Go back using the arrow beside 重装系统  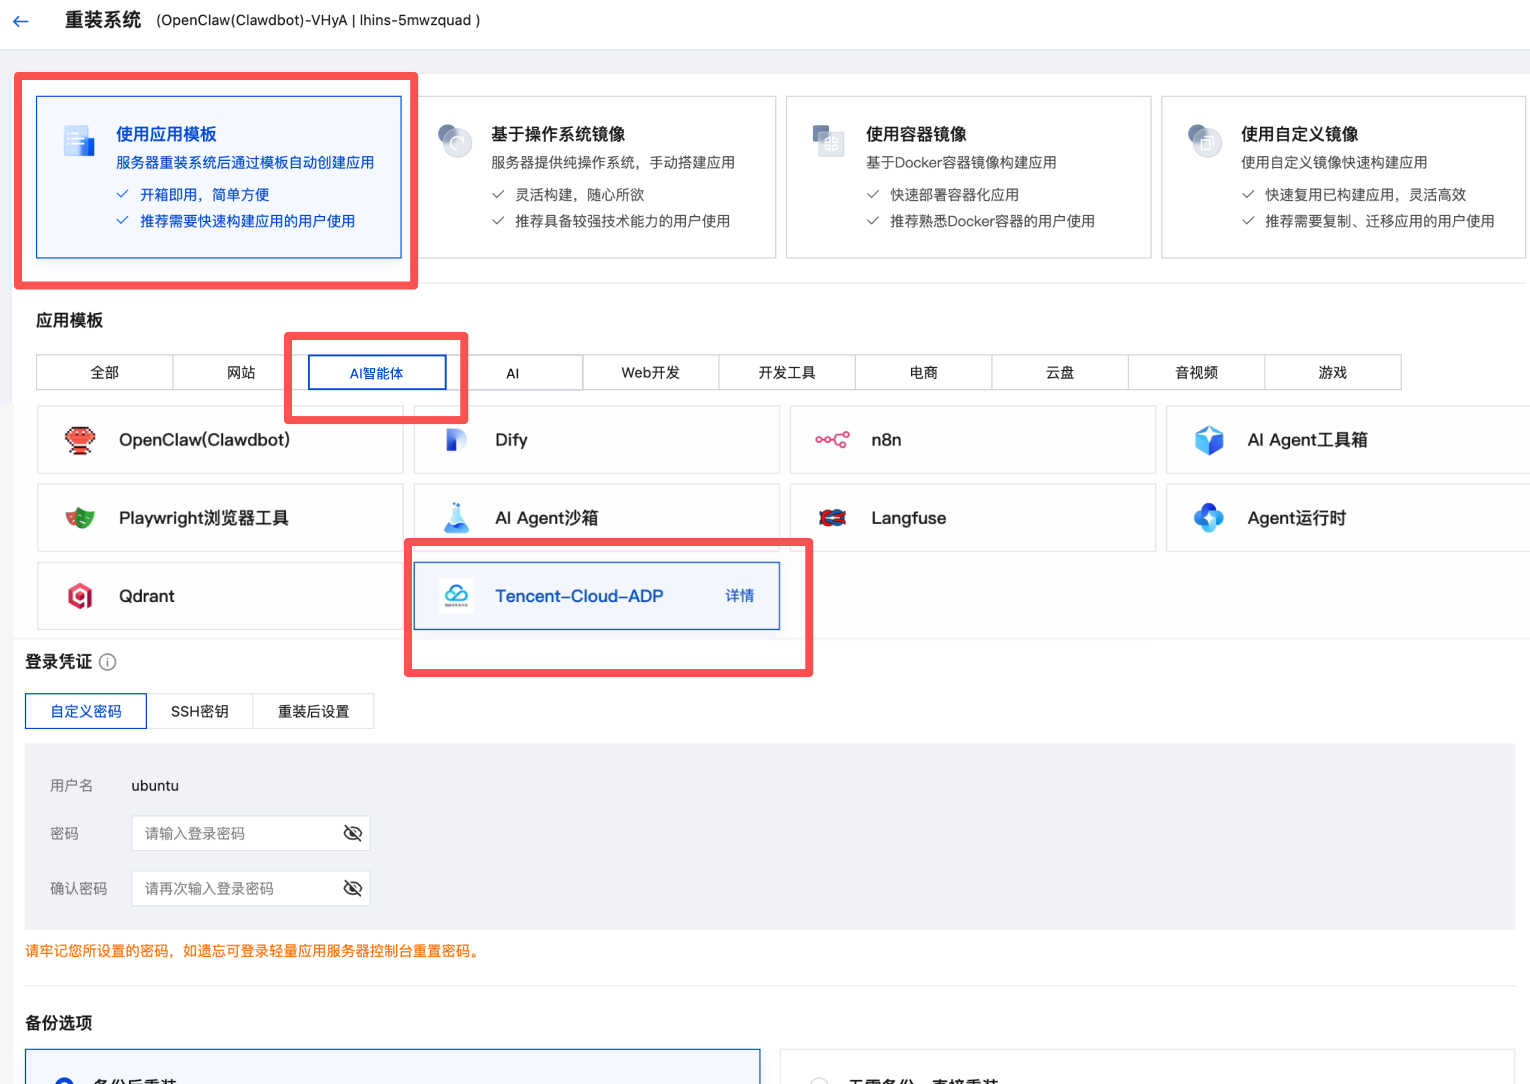click(x=21, y=21)
